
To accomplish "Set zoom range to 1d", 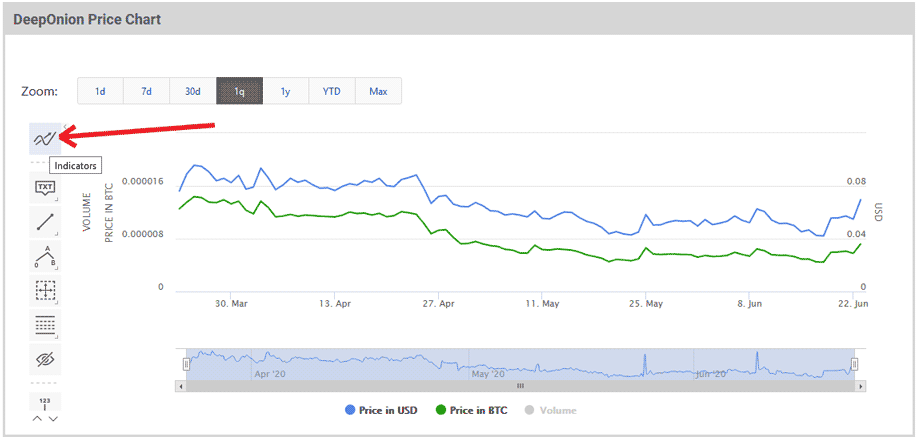I will click(x=100, y=91).
